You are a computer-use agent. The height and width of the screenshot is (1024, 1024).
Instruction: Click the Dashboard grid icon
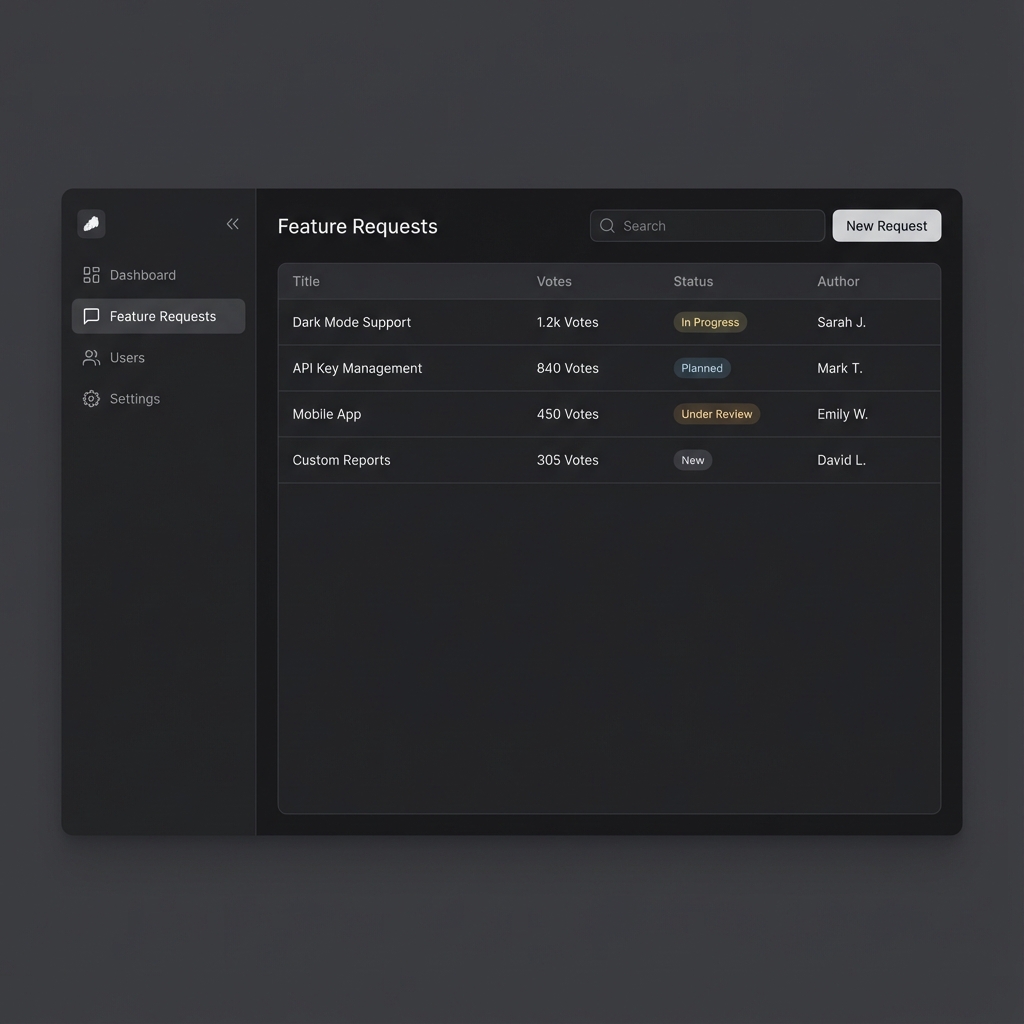(x=91, y=275)
